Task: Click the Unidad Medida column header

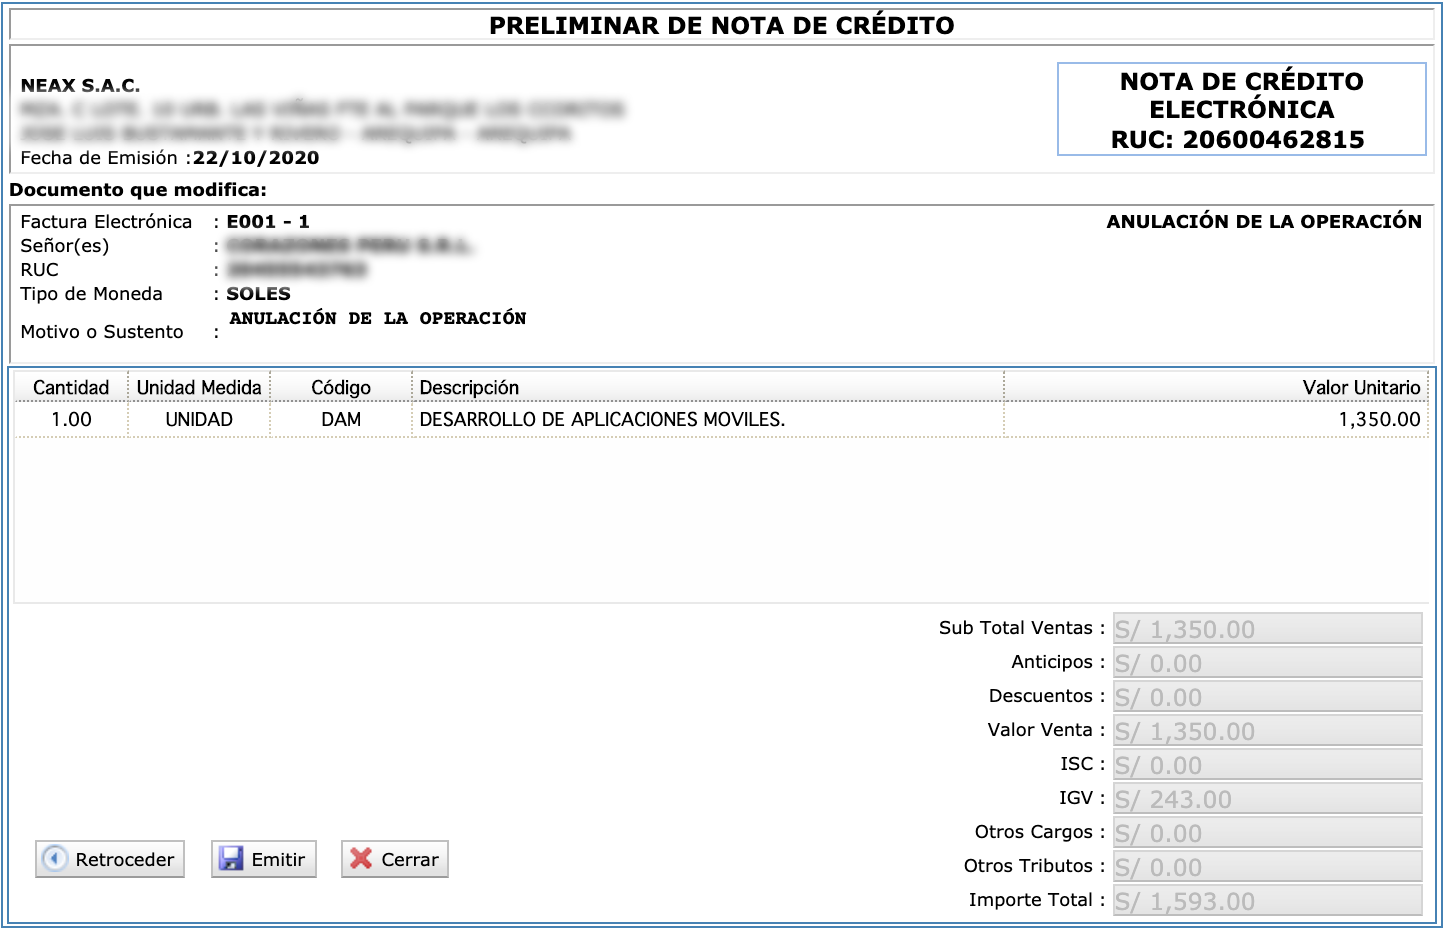Action: click(x=199, y=387)
